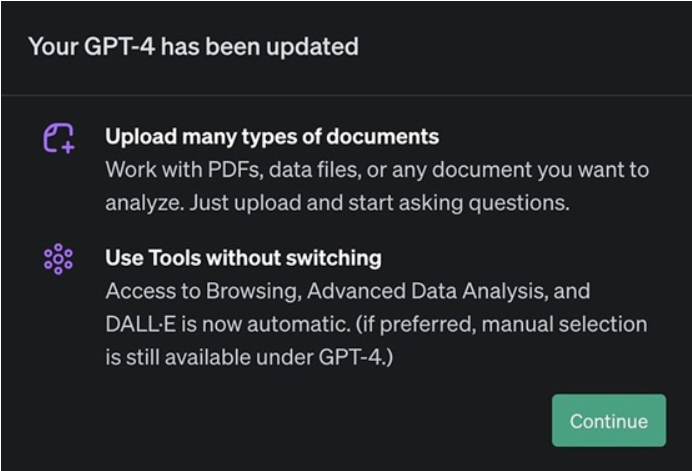Click 'Just upload and start asking questions' sentence

pos(380,203)
